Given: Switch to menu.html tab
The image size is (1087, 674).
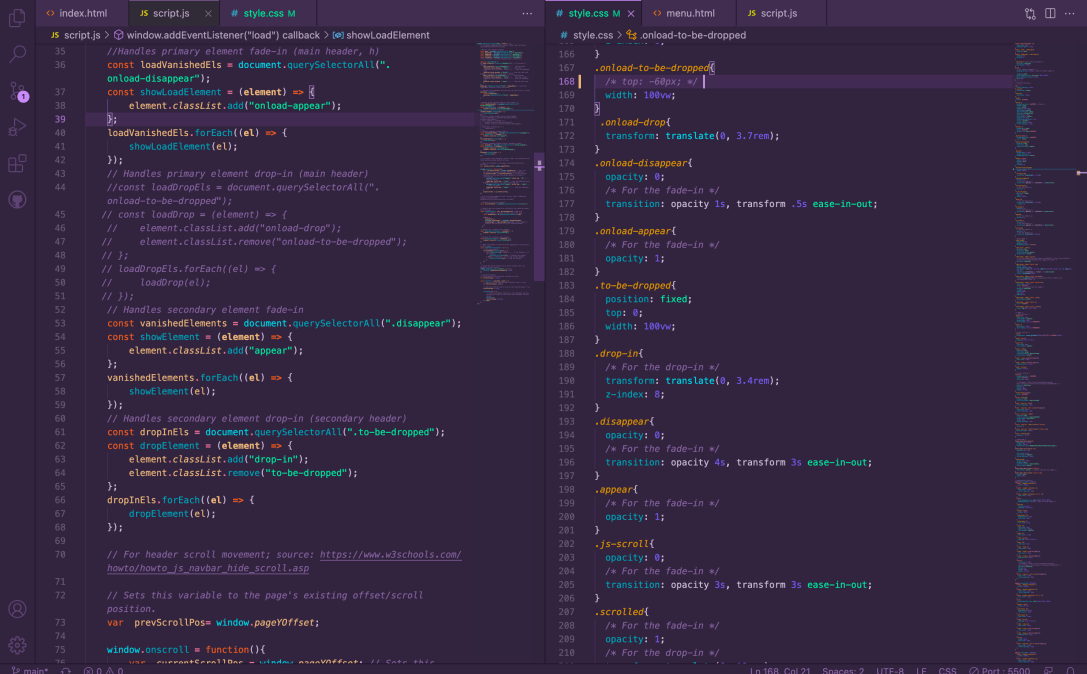Looking at the screenshot, I should (690, 13).
